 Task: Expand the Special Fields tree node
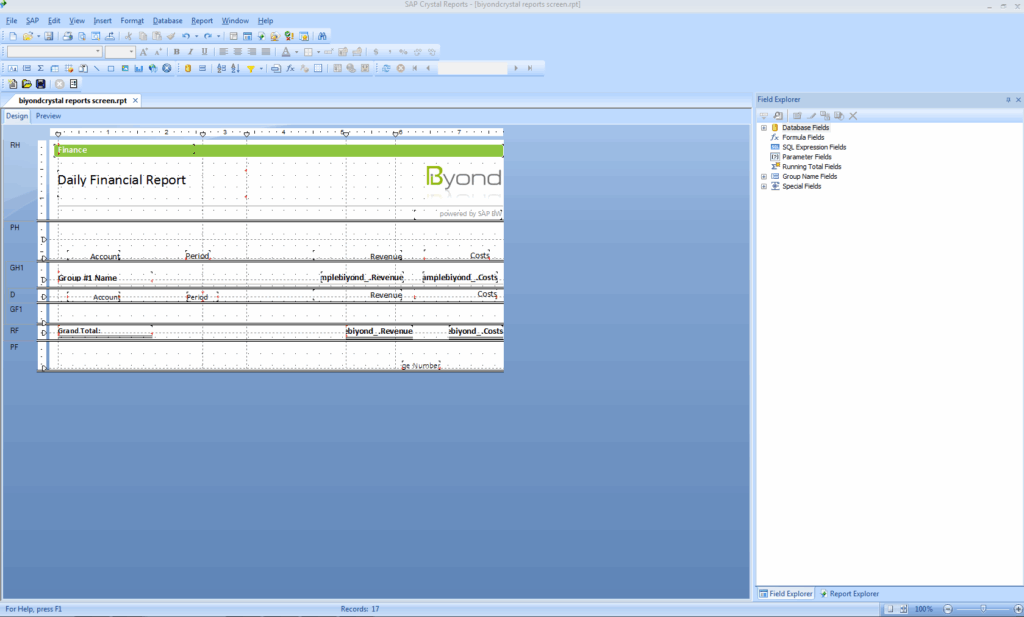(x=764, y=186)
